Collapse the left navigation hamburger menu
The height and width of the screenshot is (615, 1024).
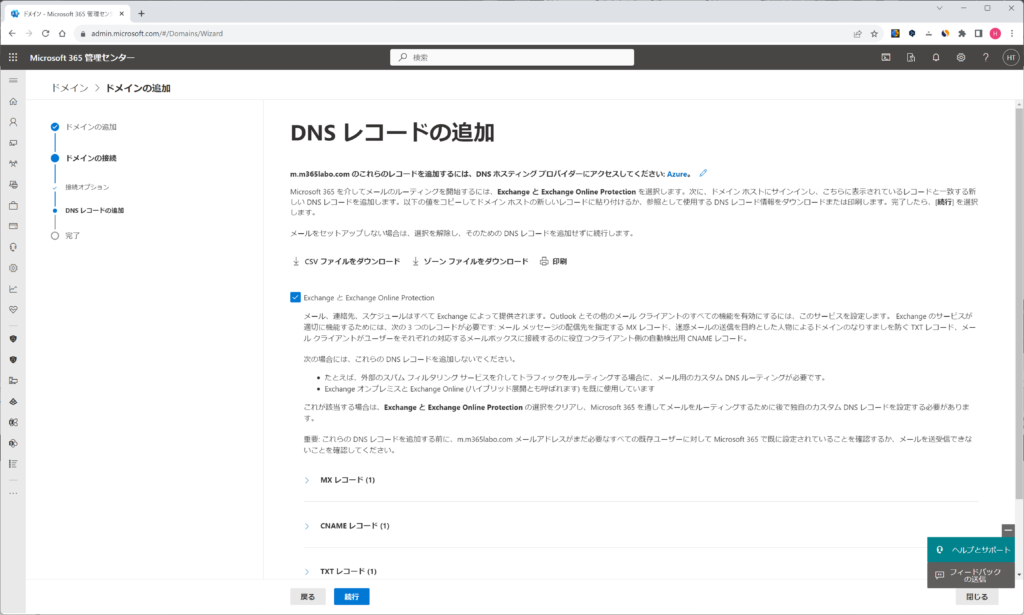tap(13, 80)
